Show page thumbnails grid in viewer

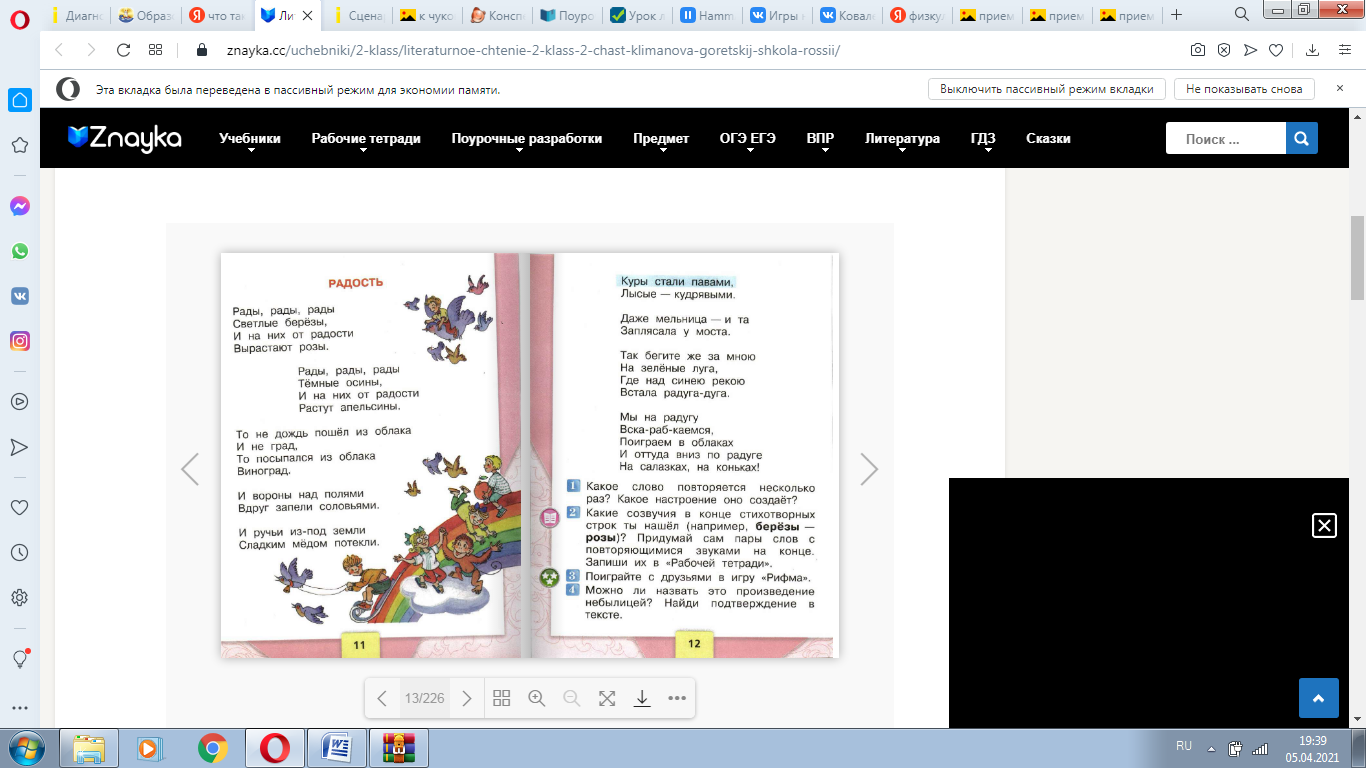pos(502,698)
